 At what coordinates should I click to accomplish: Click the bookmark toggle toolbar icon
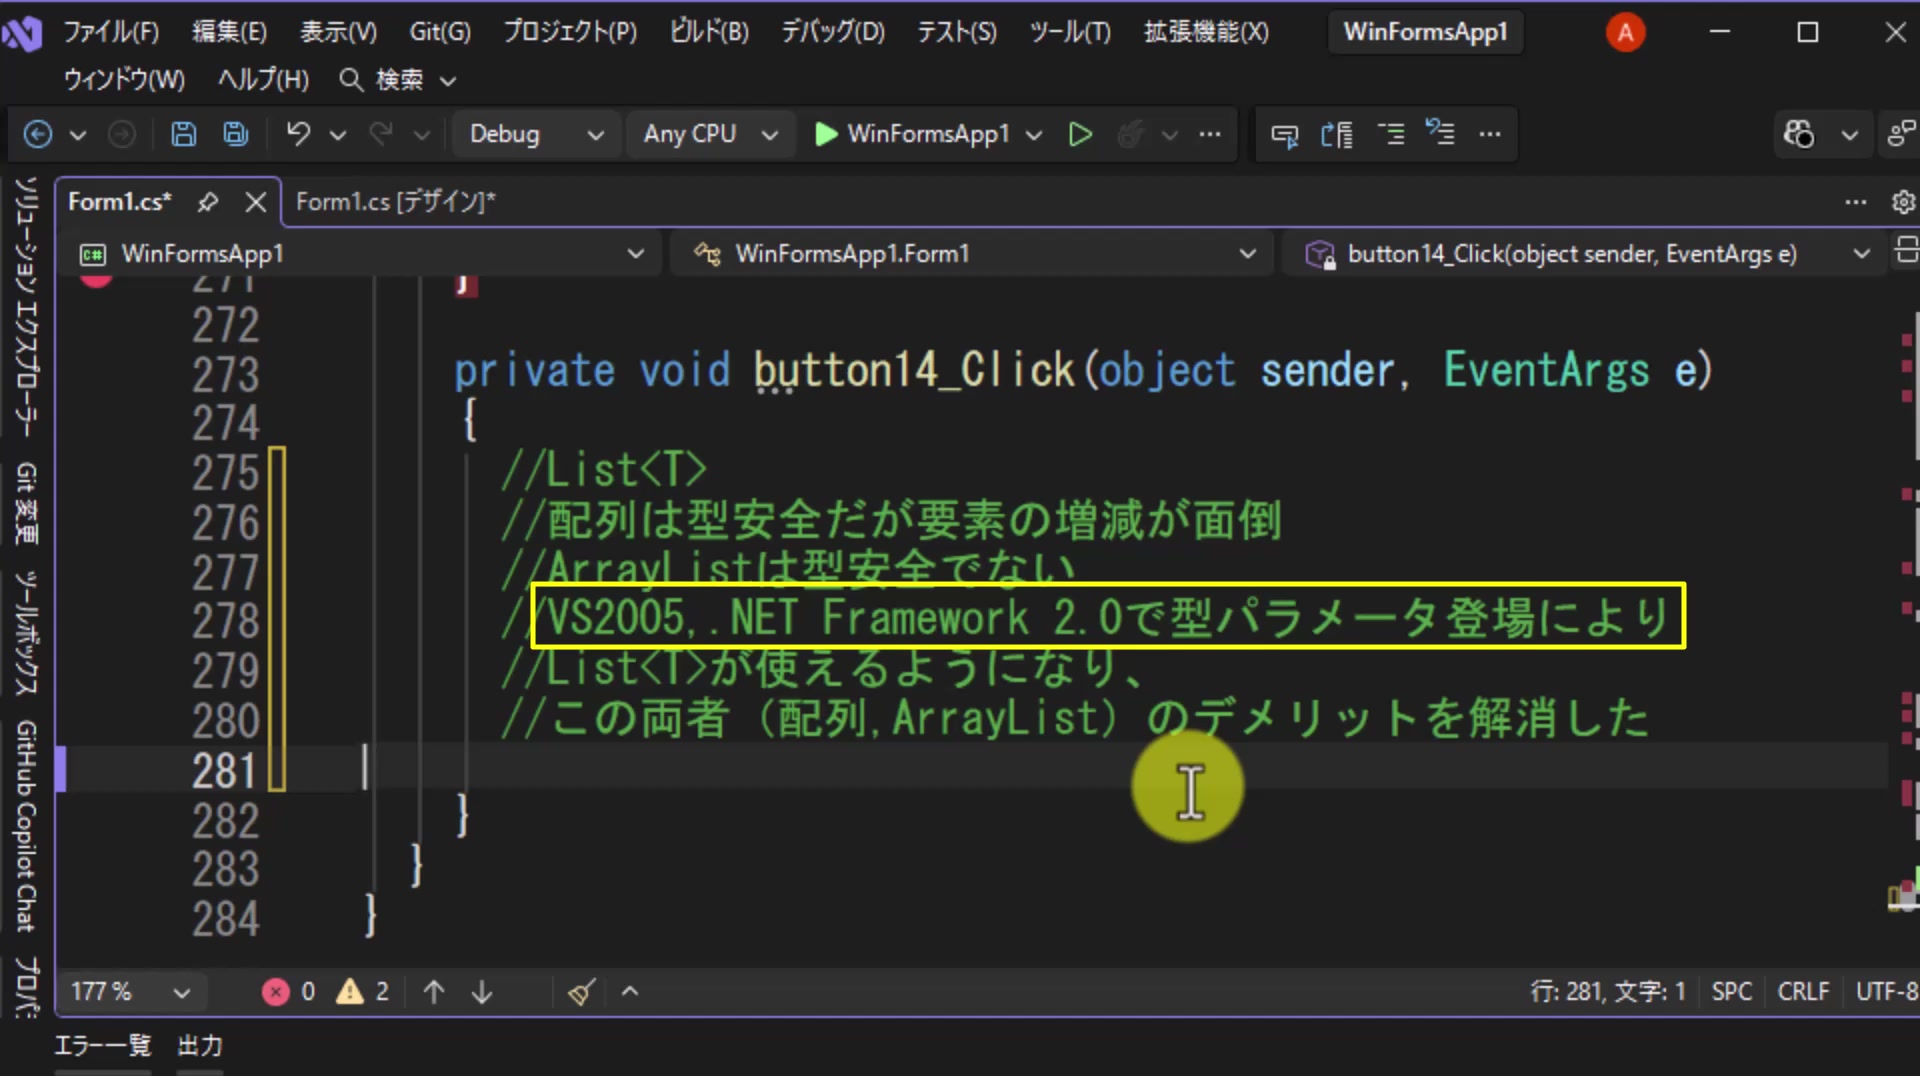(1337, 134)
